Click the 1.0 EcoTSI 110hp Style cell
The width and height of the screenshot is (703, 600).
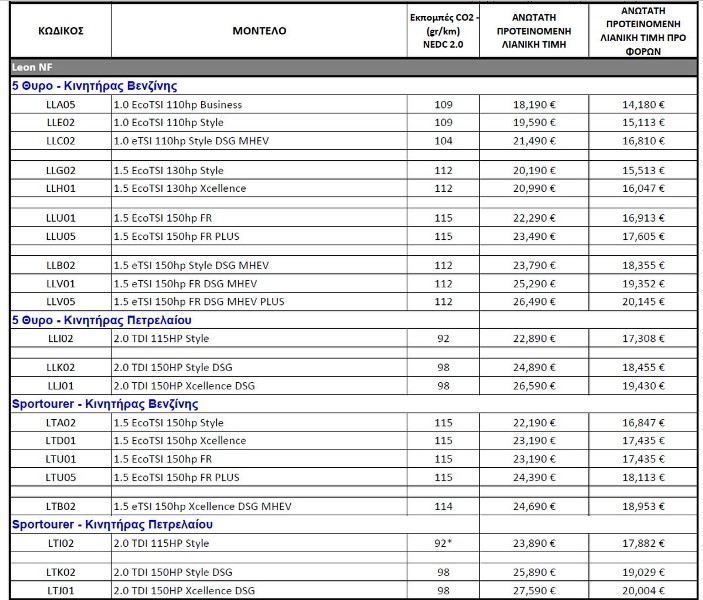pos(259,122)
